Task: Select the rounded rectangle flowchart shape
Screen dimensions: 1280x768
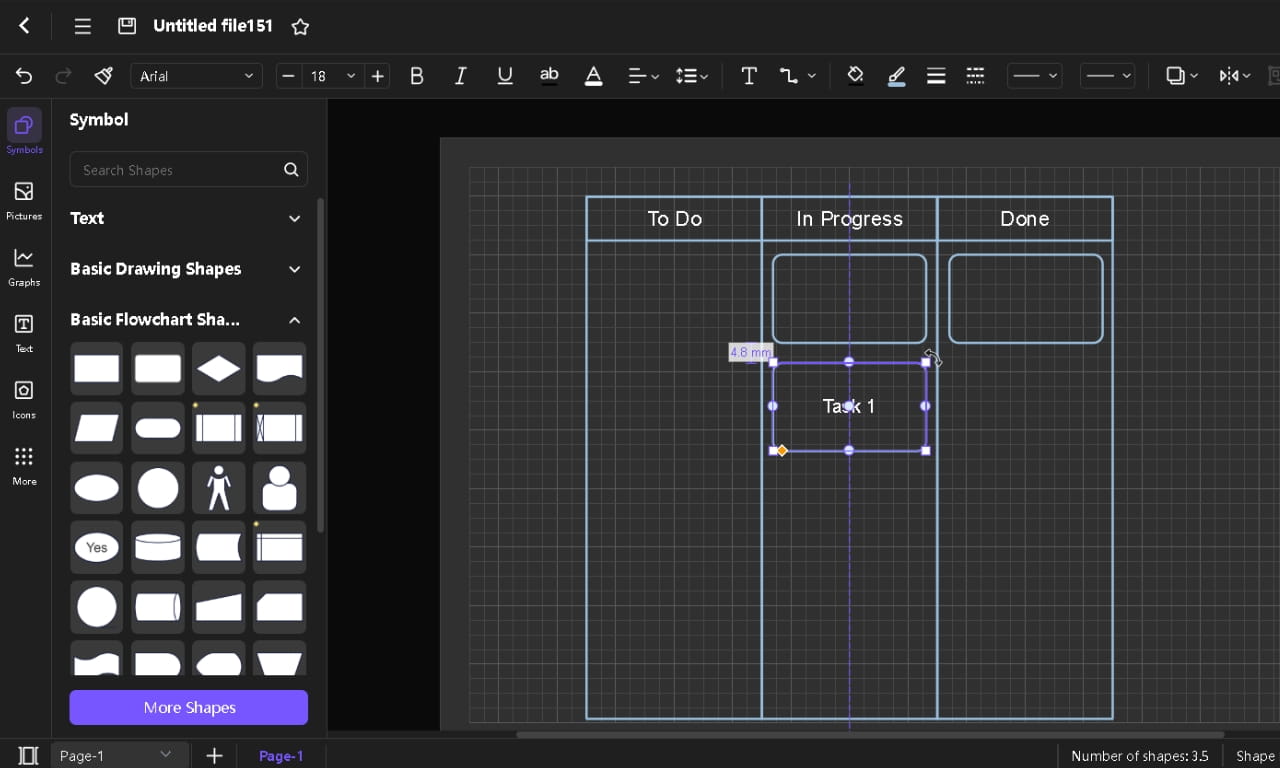Action: click(158, 368)
